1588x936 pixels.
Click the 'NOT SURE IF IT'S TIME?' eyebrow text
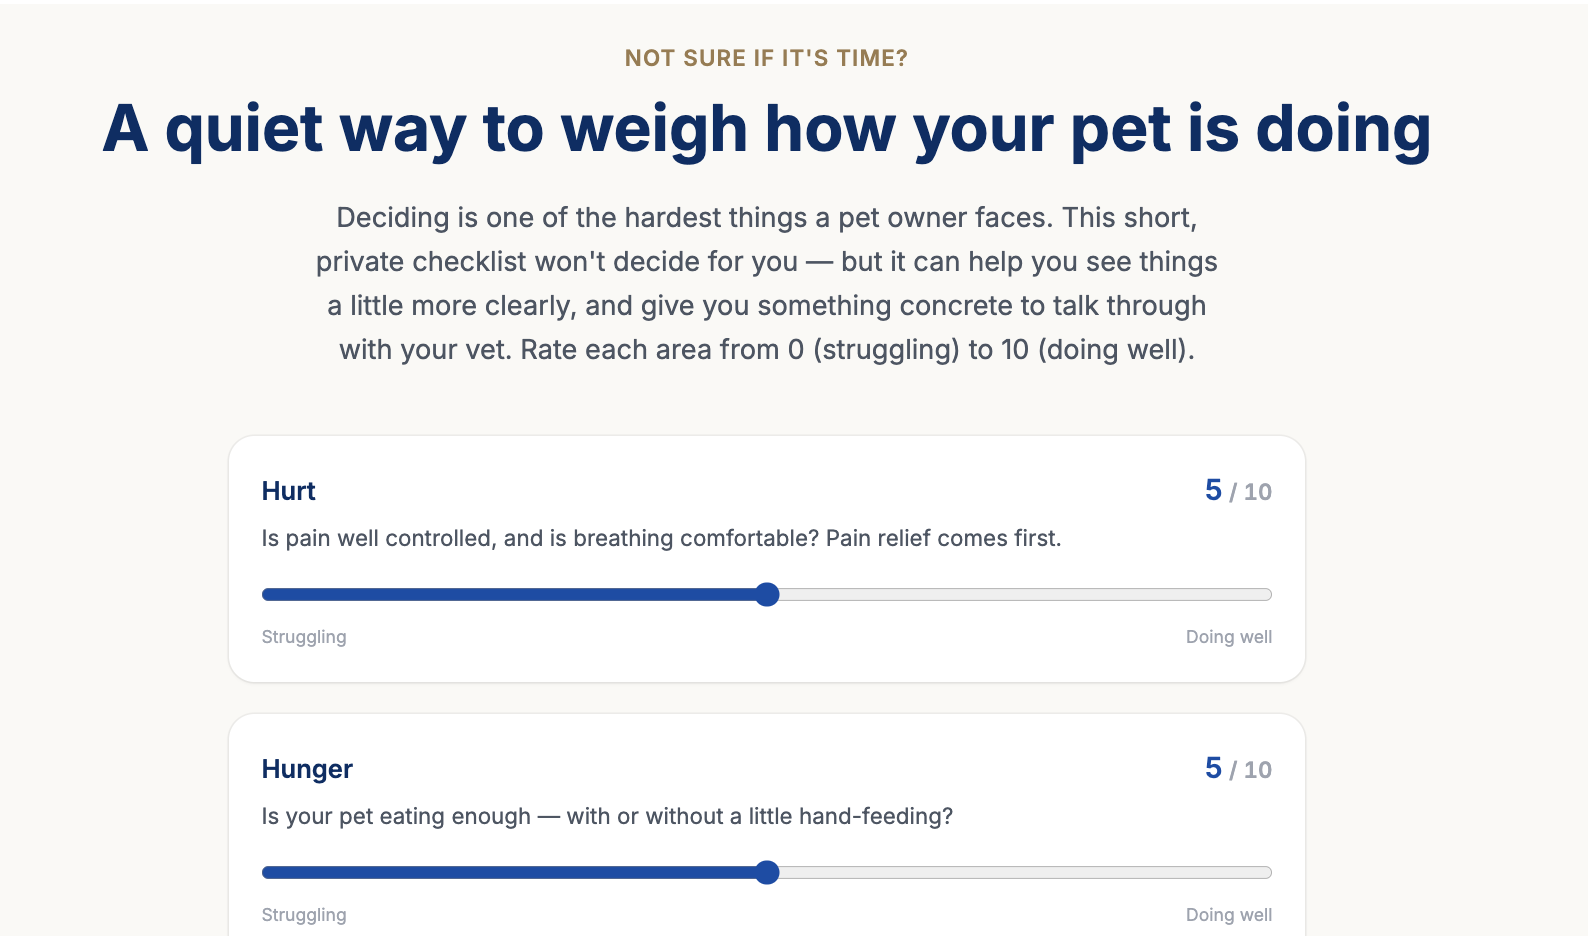click(x=767, y=58)
